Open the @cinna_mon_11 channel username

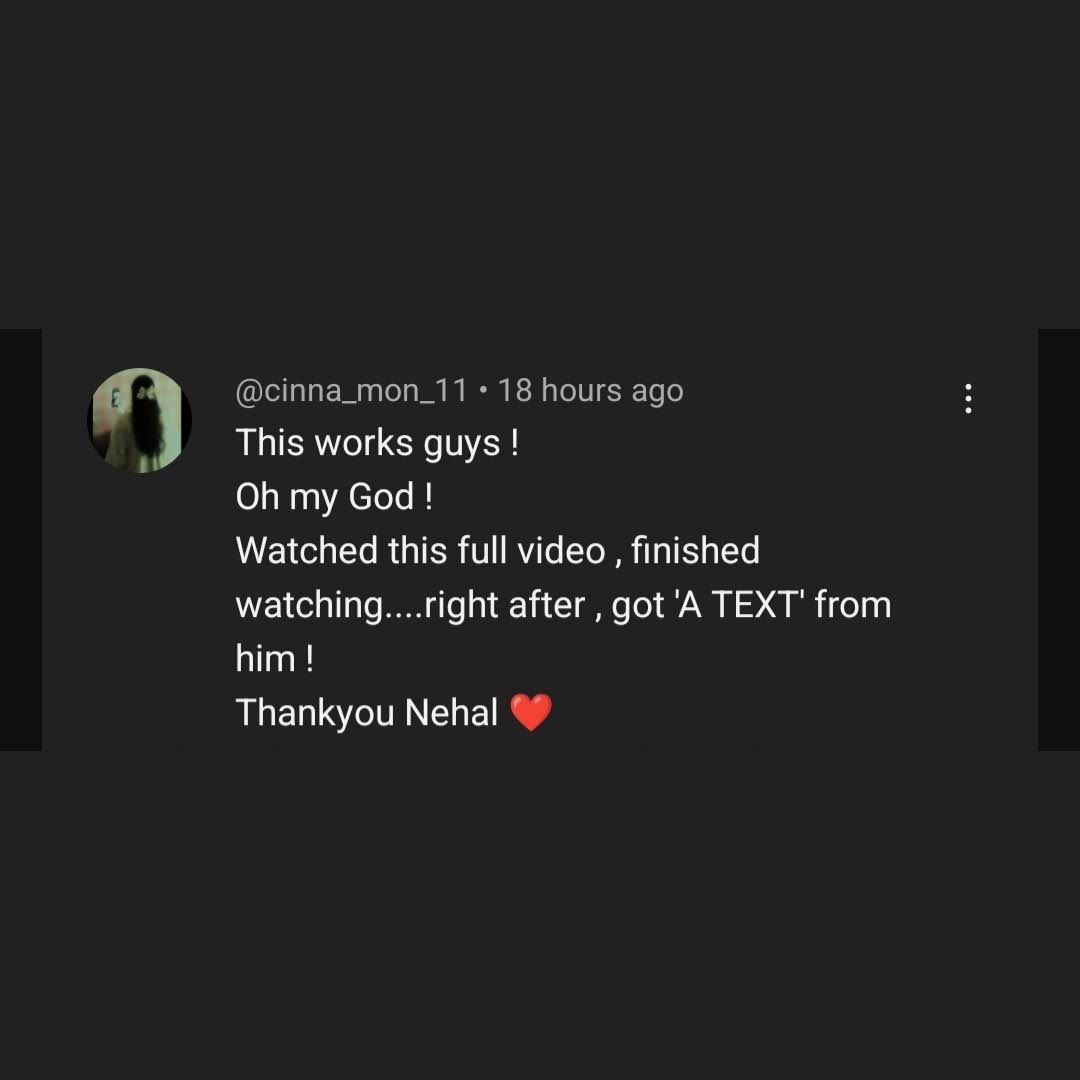coord(351,391)
